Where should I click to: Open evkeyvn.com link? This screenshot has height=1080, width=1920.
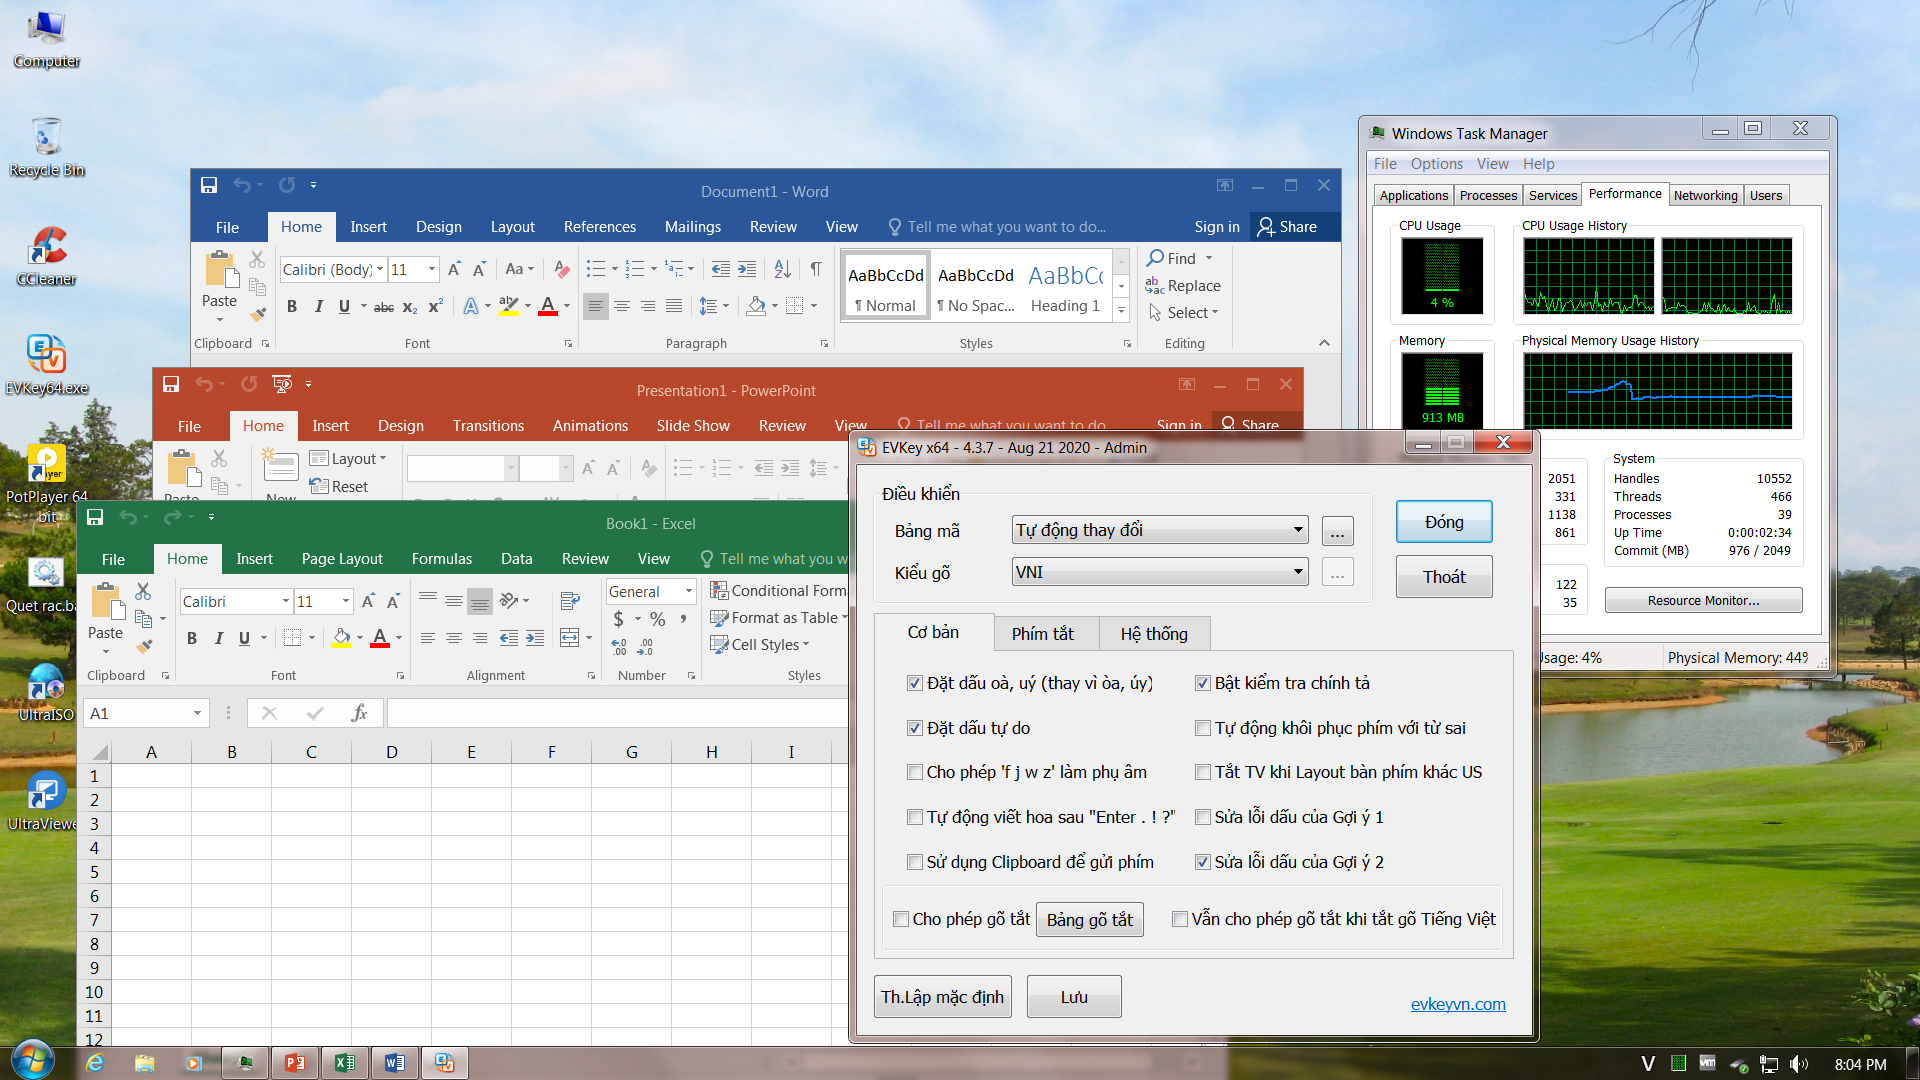coord(1457,1004)
